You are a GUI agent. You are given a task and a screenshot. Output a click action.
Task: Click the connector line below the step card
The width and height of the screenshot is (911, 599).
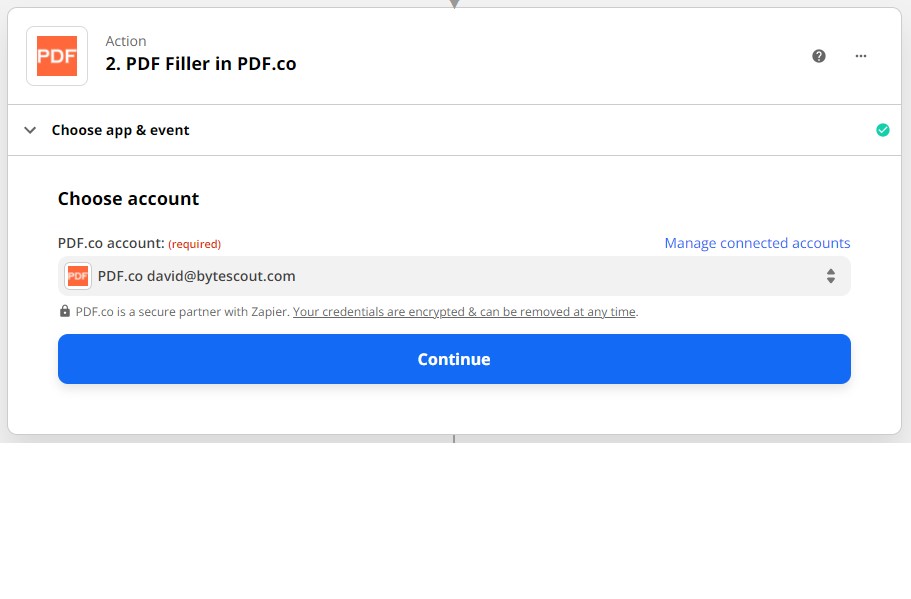coord(454,439)
